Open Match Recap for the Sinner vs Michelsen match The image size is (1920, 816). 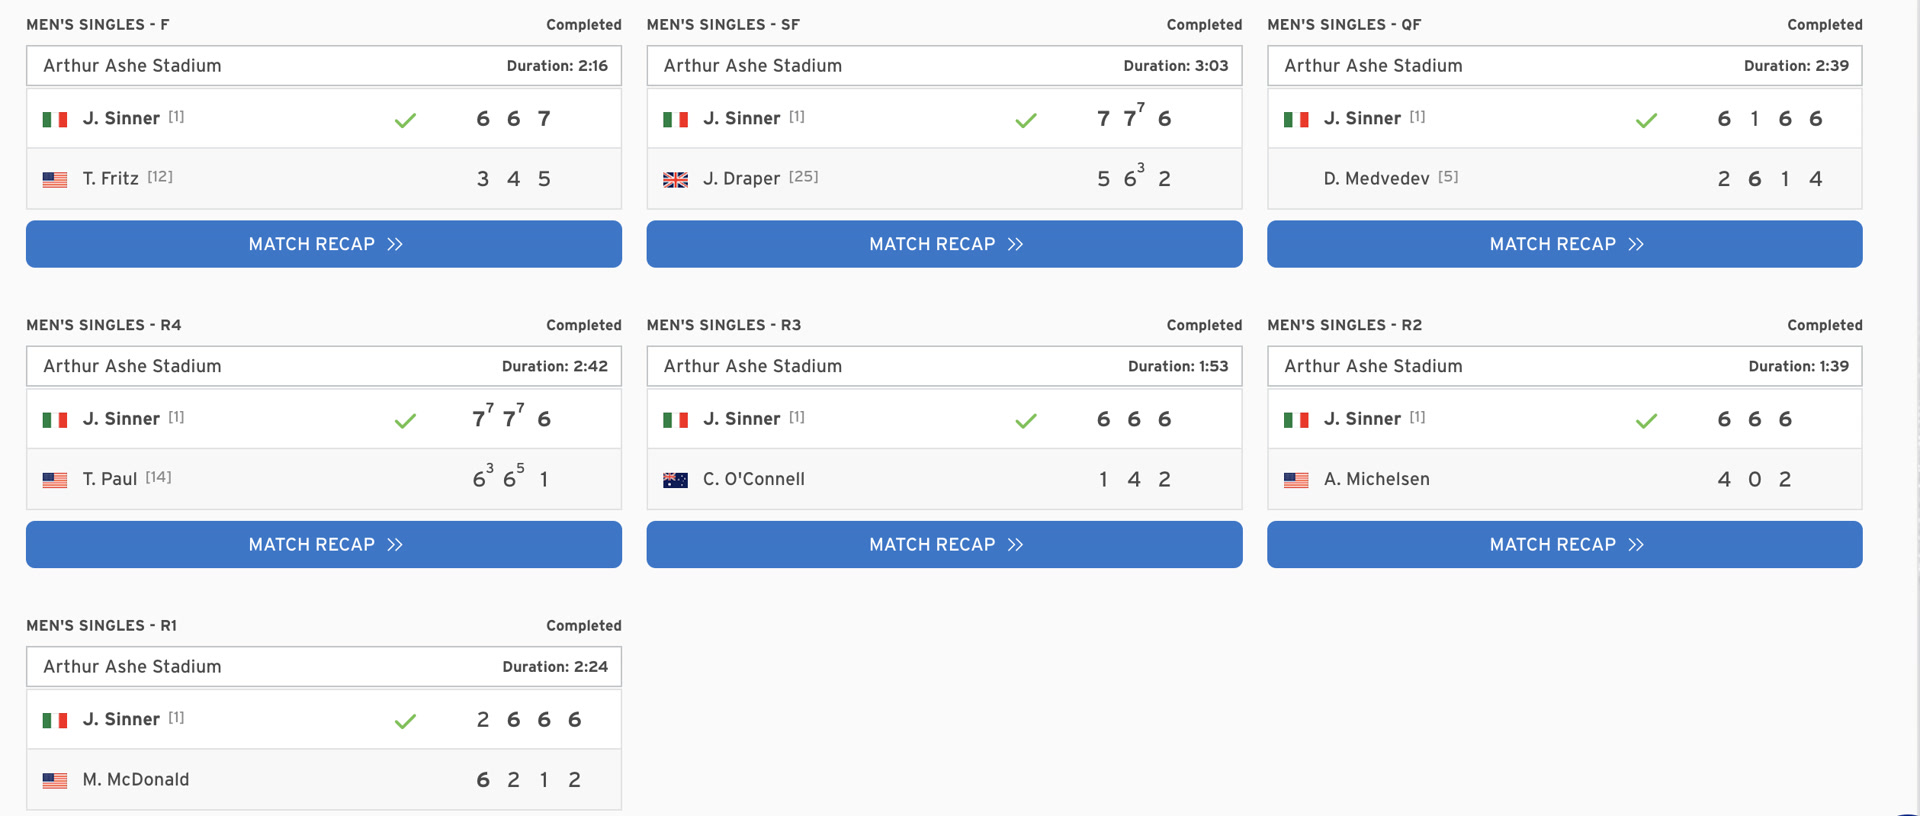click(1564, 544)
